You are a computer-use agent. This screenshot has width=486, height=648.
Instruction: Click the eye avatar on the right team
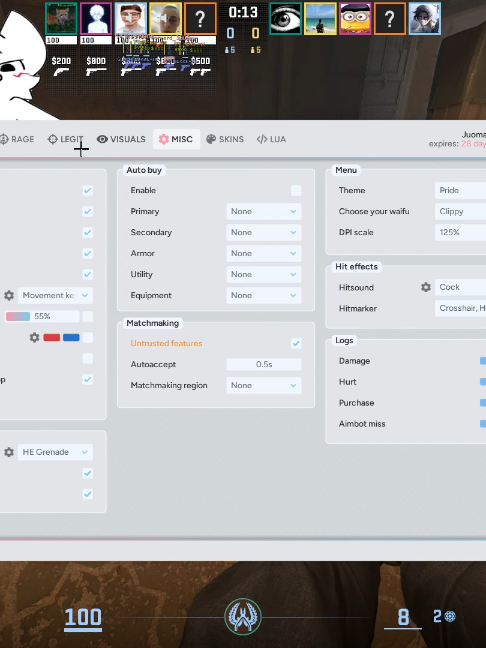coord(285,19)
